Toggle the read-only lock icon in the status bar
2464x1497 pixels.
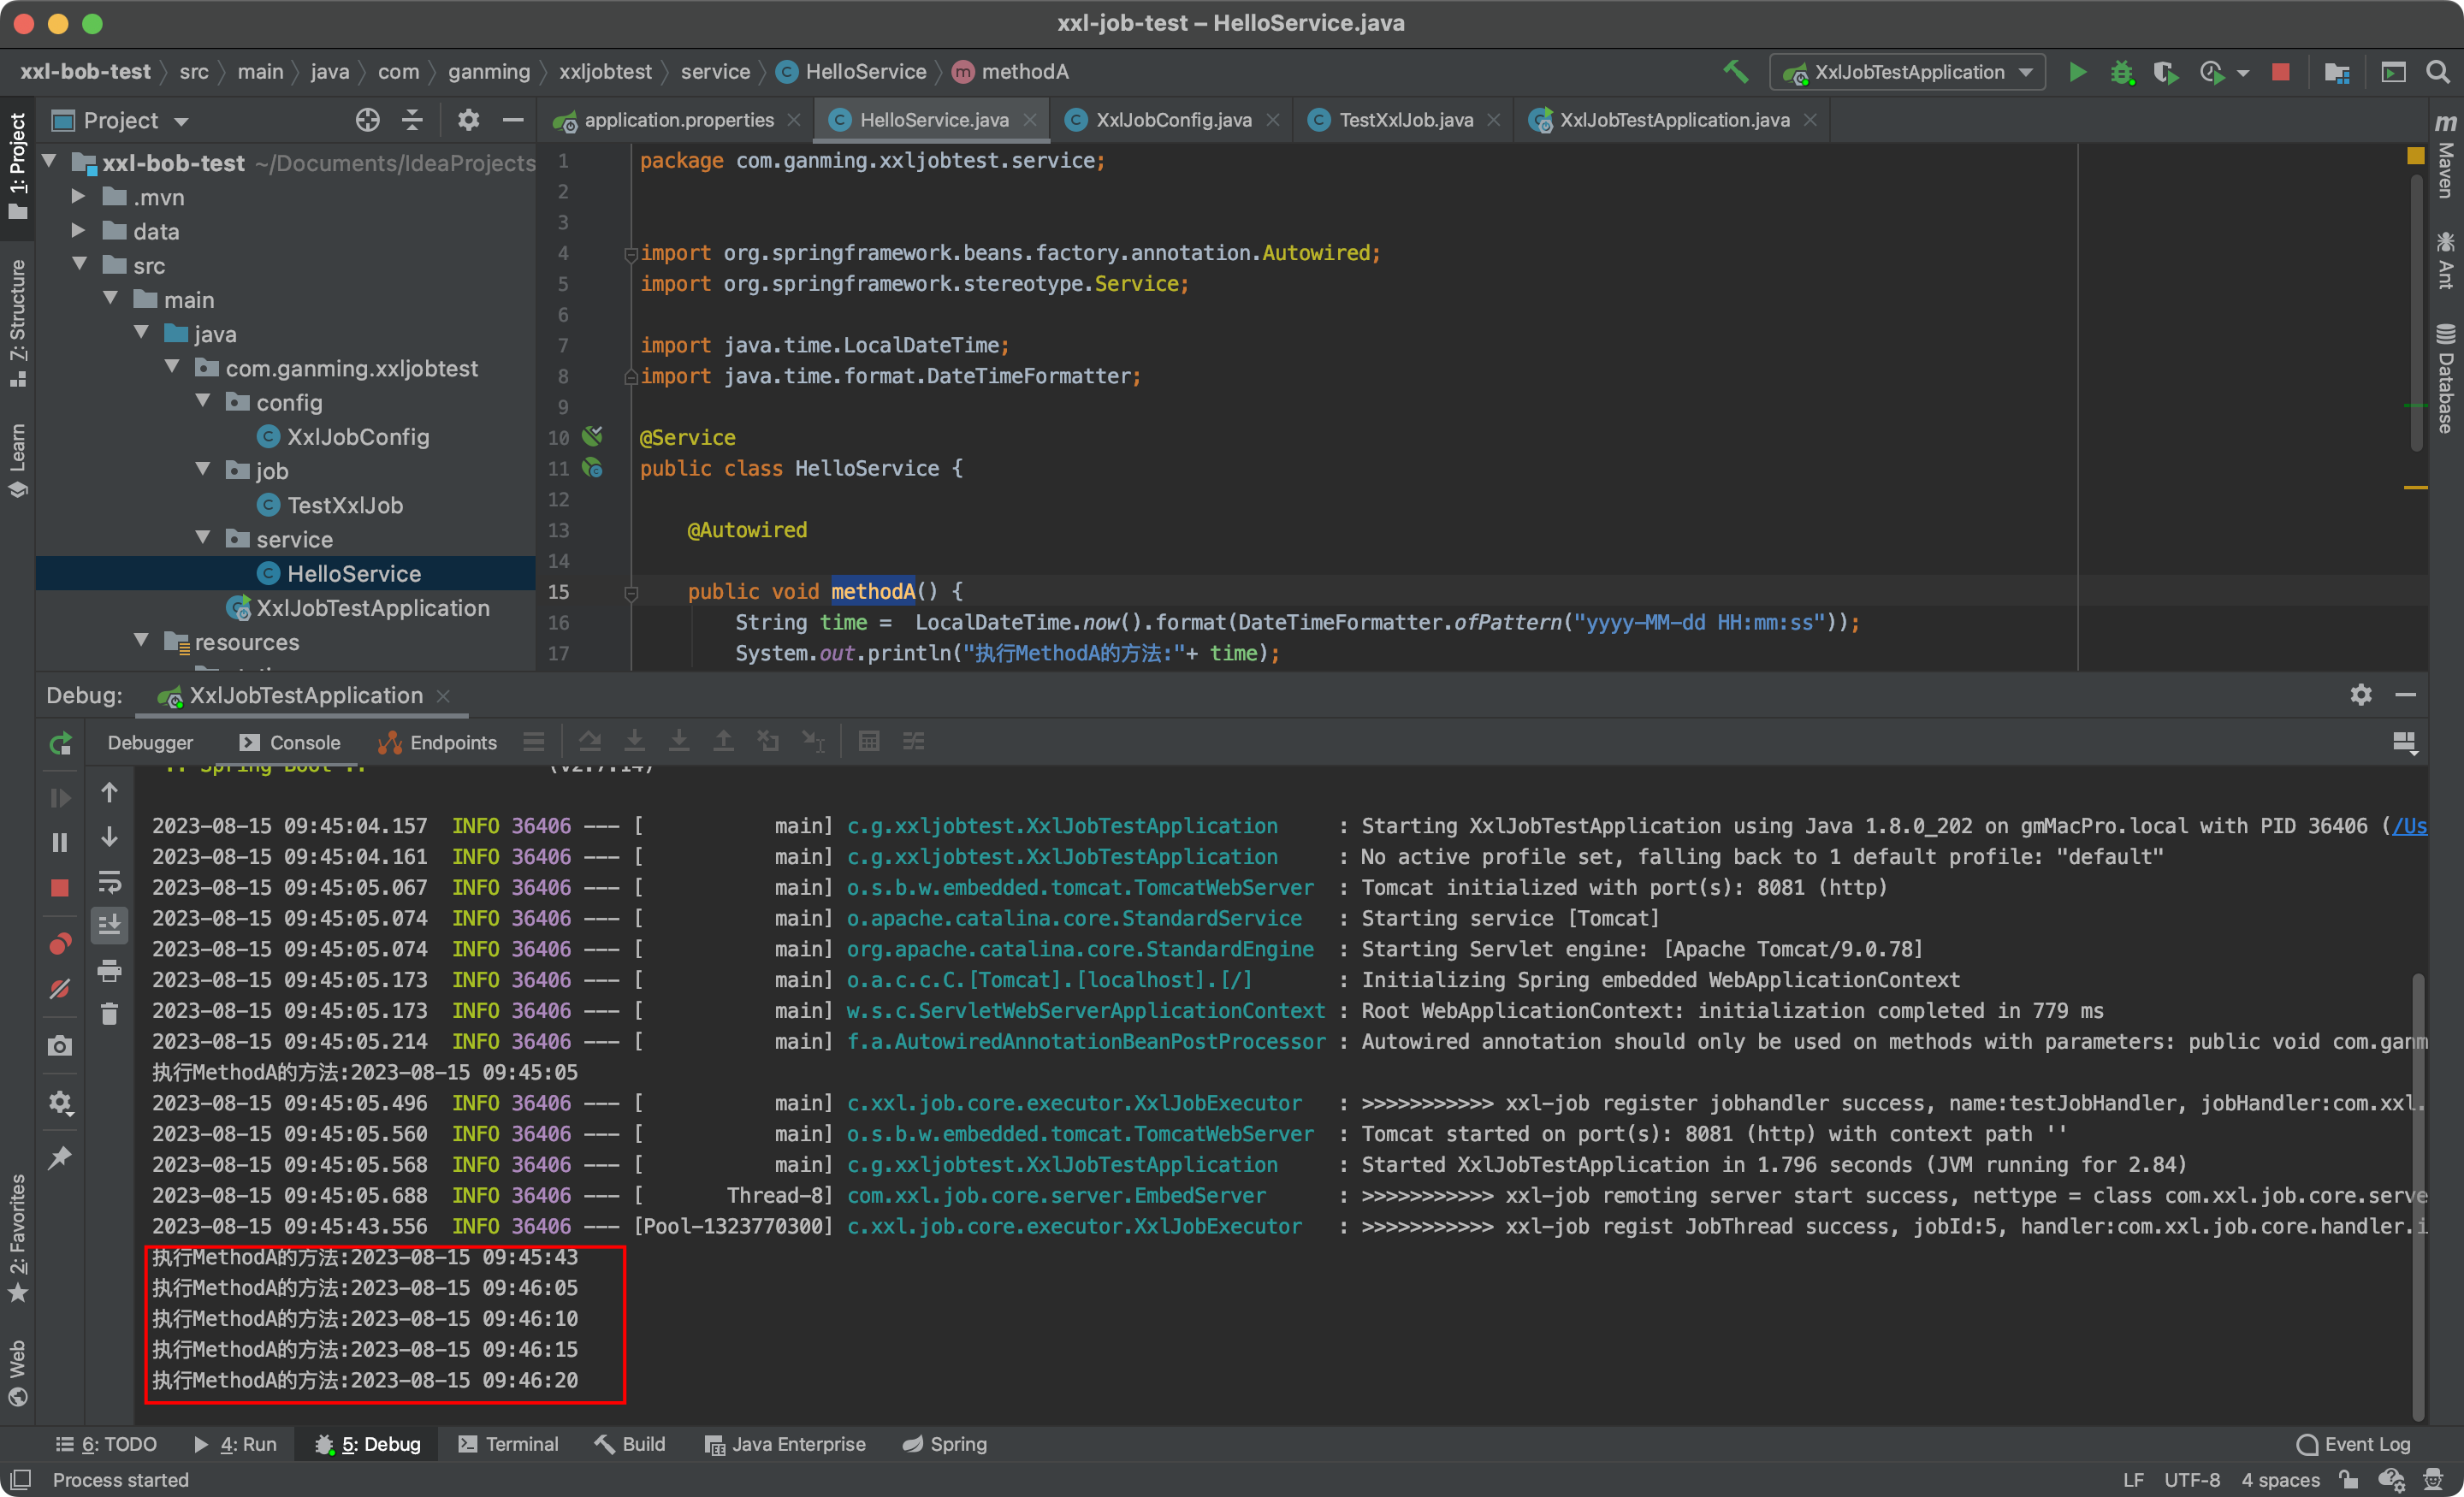tap(2349, 1480)
